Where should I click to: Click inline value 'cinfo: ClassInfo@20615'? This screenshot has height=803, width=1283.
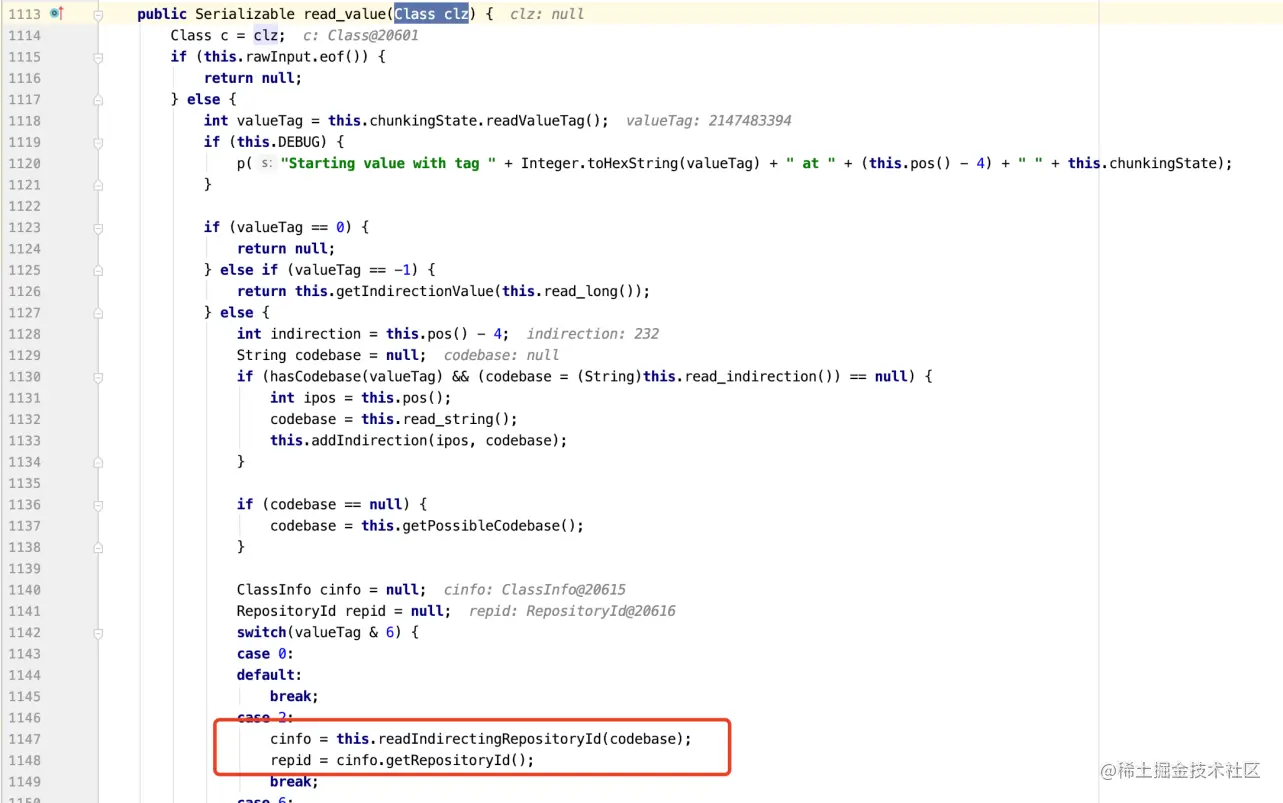[x=535, y=590]
